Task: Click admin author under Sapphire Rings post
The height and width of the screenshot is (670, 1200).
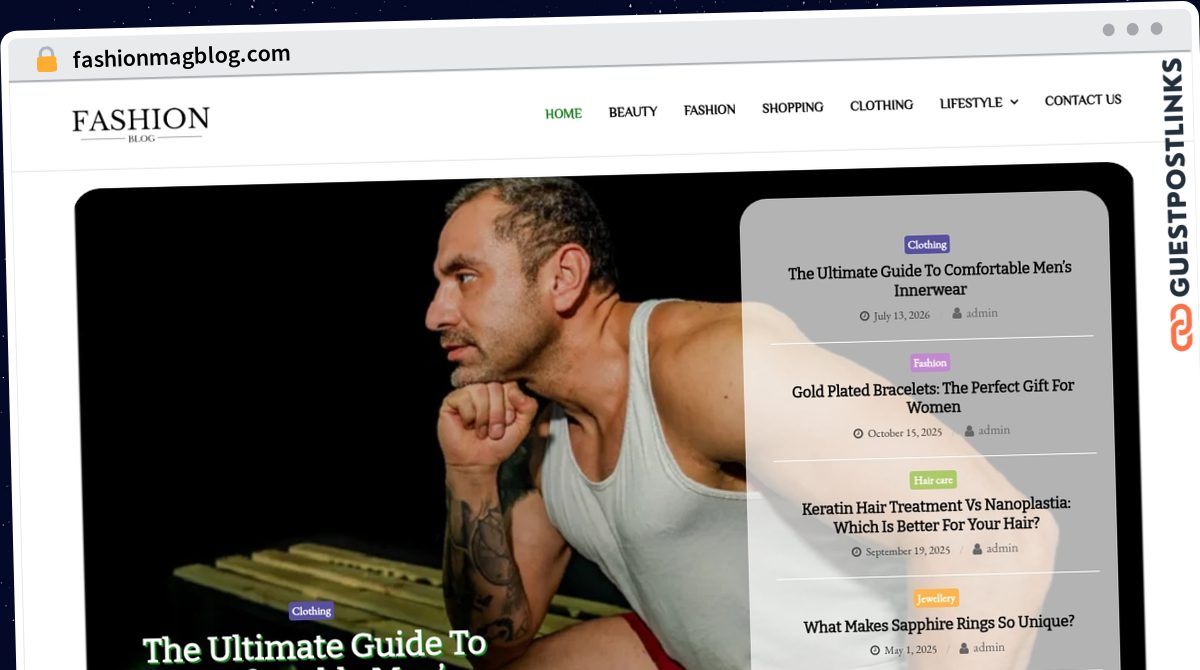Action: coord(989,647)
